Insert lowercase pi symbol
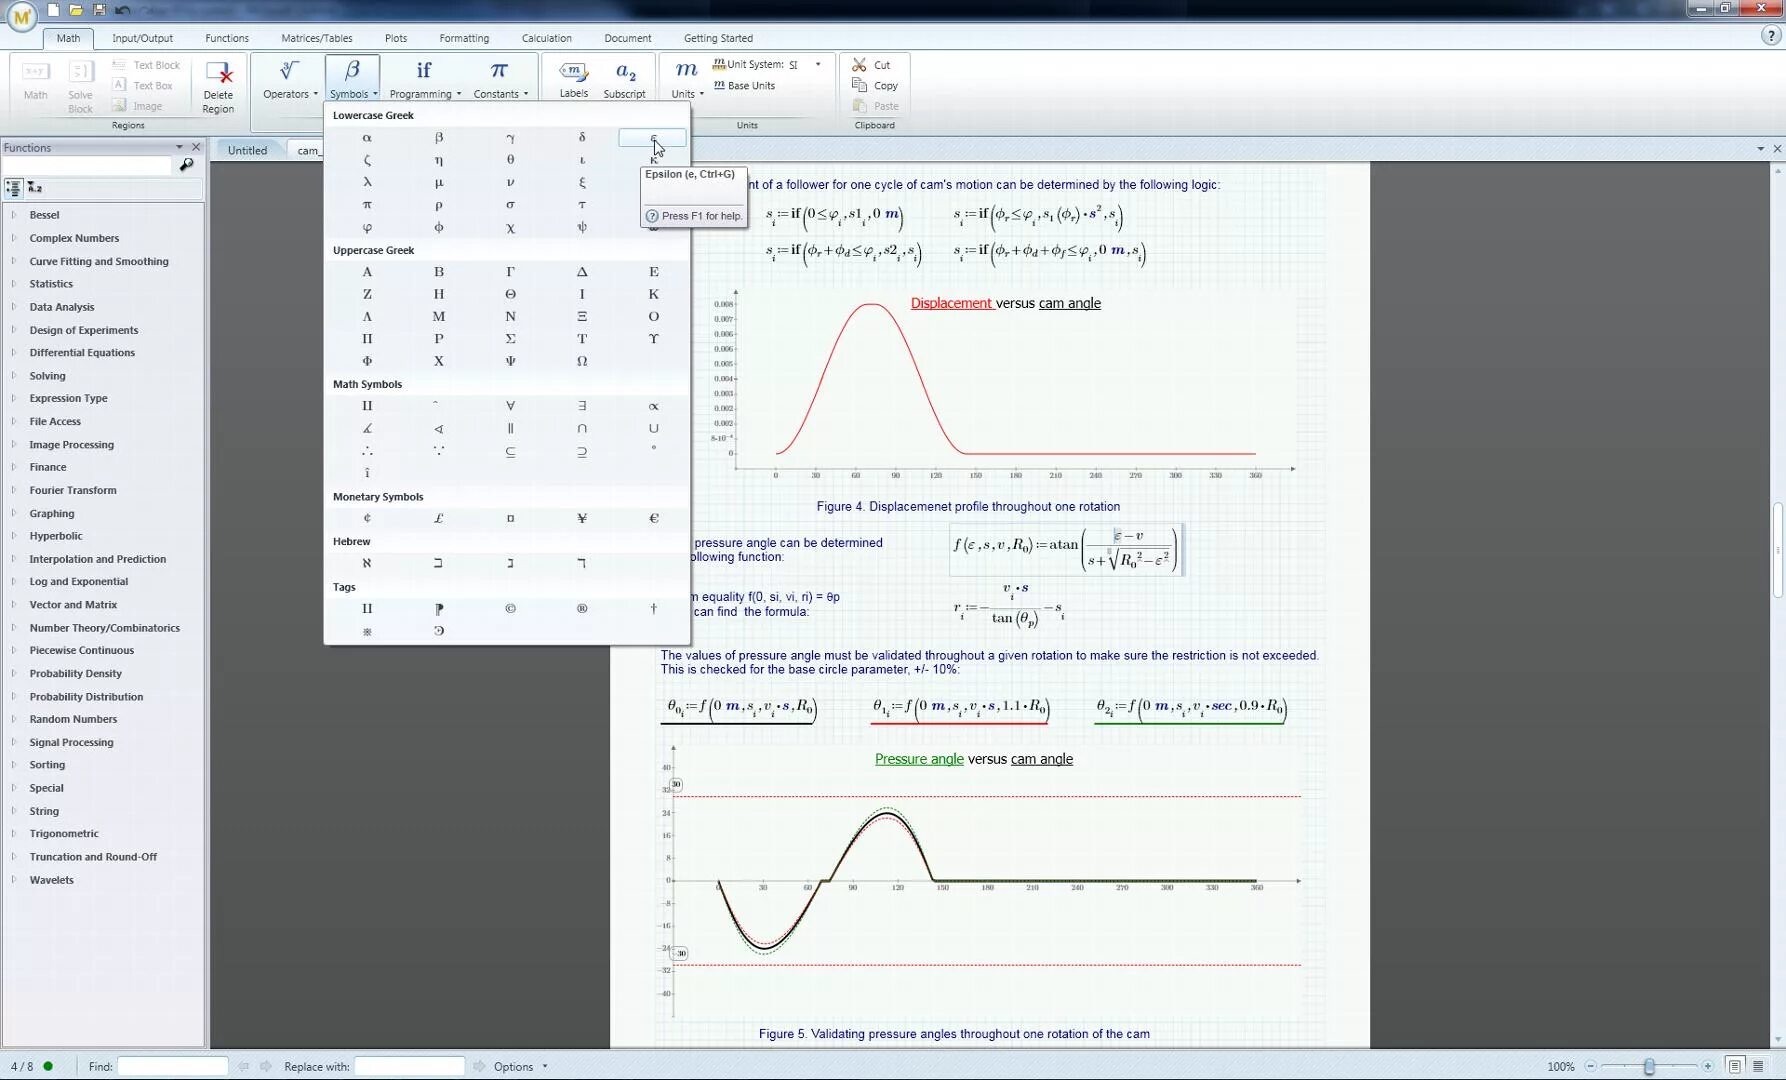1786x1080 pixels. (x=367, y=205)
